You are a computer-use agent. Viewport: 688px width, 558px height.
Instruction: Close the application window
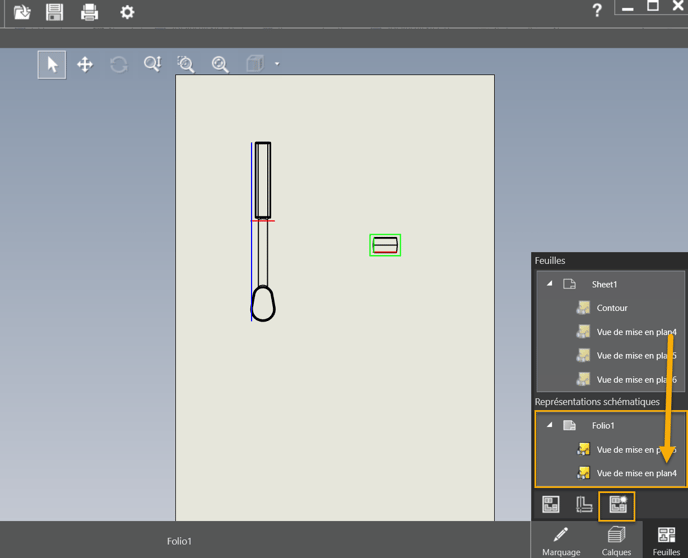click(x=678, y=6)
